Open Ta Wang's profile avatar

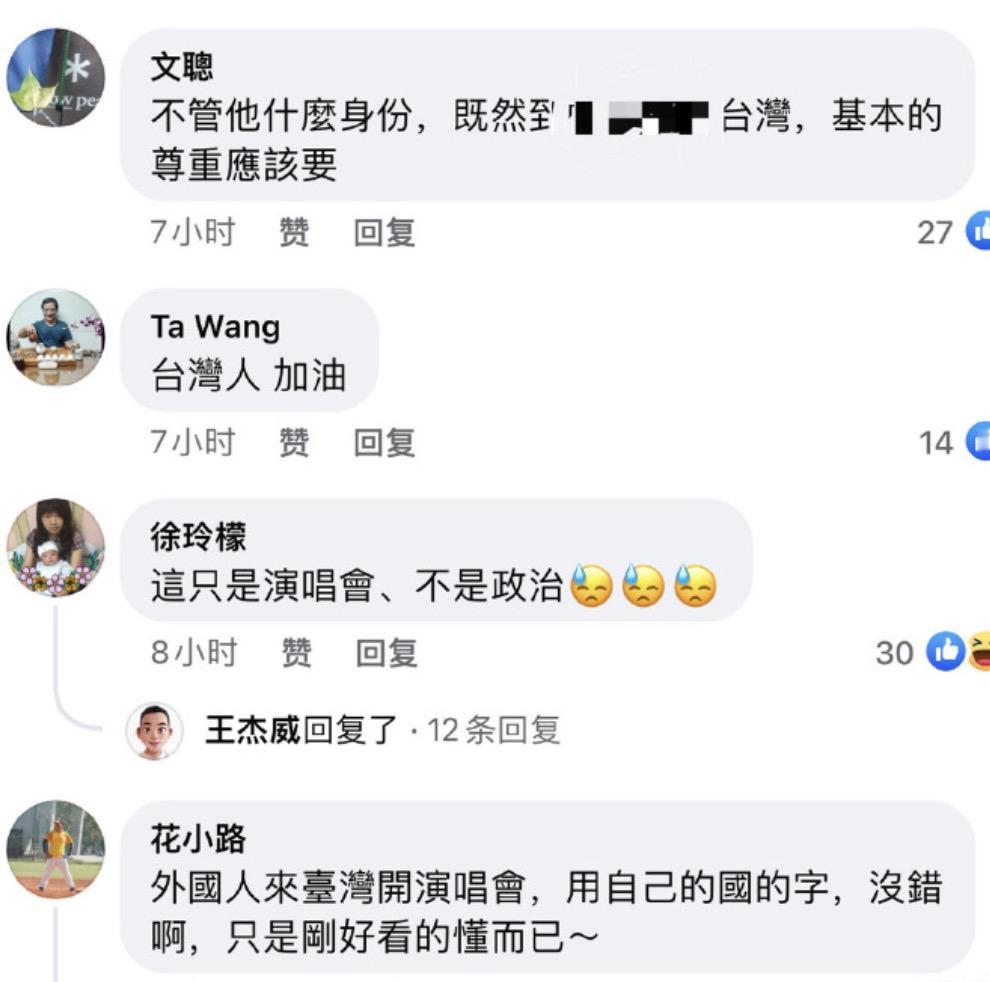56,338
